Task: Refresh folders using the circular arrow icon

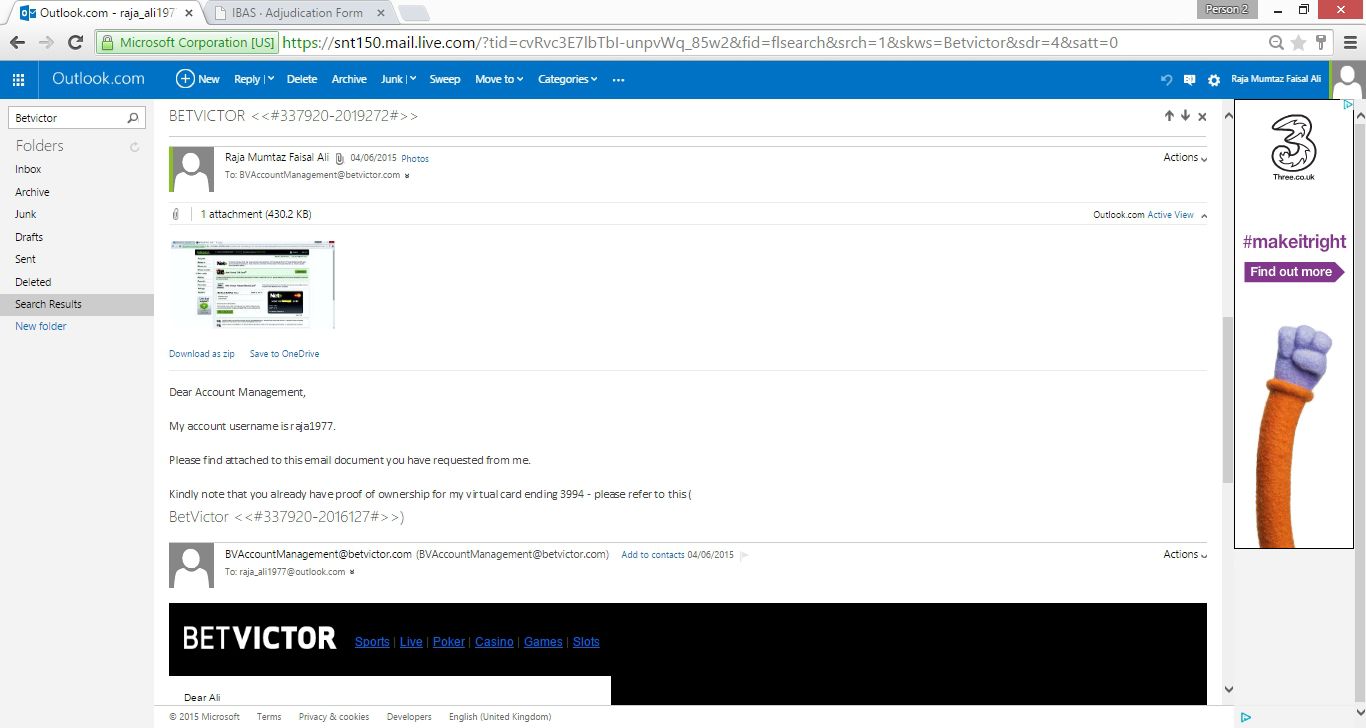Action: coord(134,147)
